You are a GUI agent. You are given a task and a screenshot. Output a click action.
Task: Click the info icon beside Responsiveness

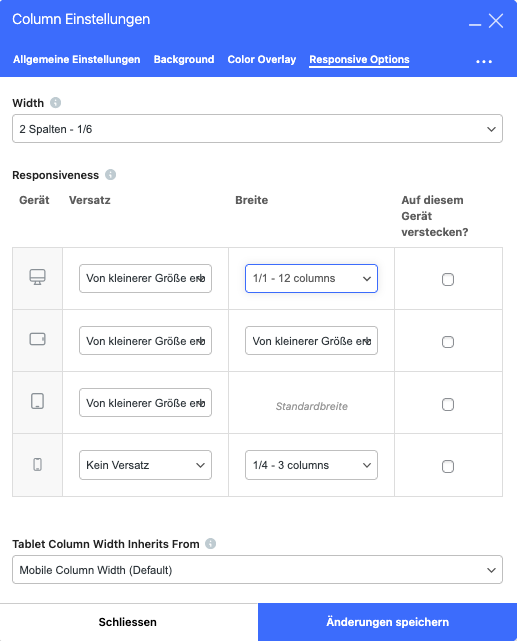click(110, 175)
